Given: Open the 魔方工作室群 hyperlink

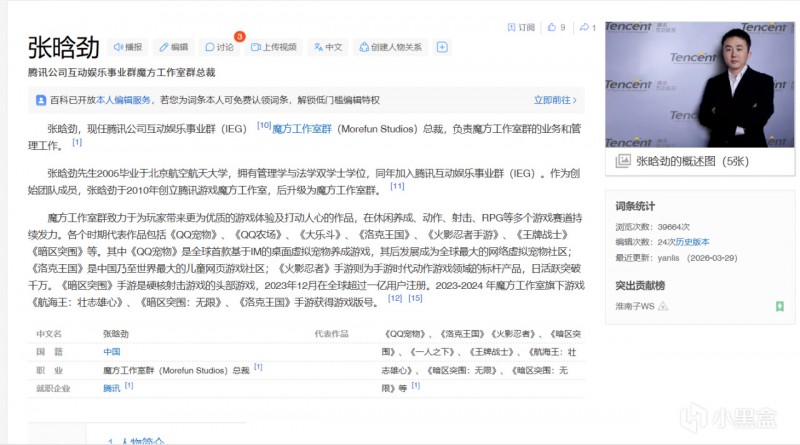Looking at the screenshot, I should (x=302, y=129).
